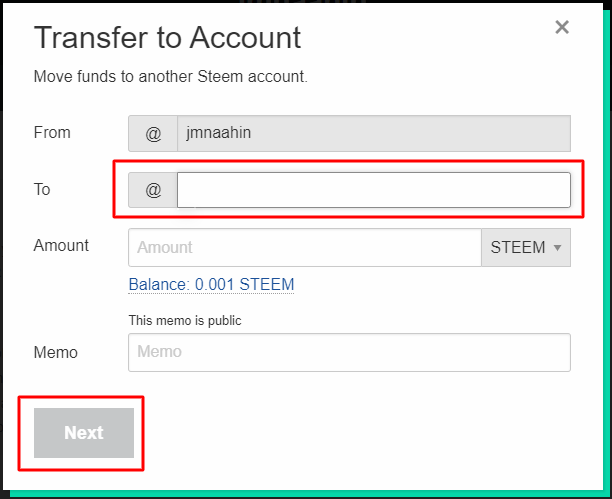Close the Transfer to Account dialog

coord(562,28)
